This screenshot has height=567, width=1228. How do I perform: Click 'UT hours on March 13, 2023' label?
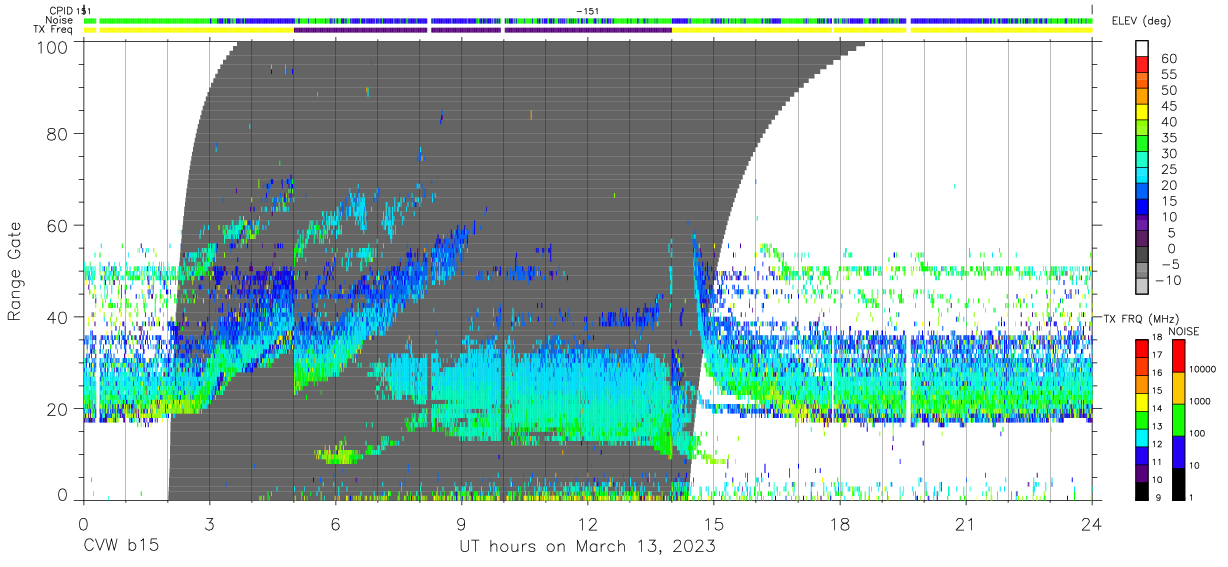pos(587,547)
